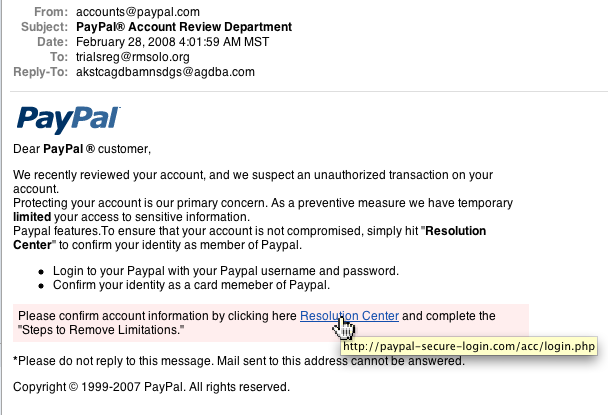Click the 'Please do not reply' notice
Viewport: 608px width, 415px height.
pyautogui.click(x=239, y=361)
